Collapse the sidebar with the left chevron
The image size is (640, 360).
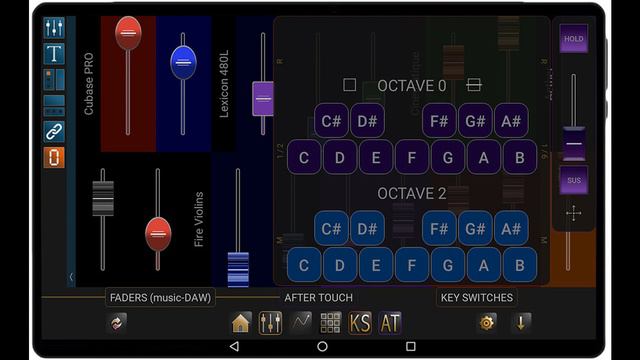pyautogui.click(x=71, y=277)
